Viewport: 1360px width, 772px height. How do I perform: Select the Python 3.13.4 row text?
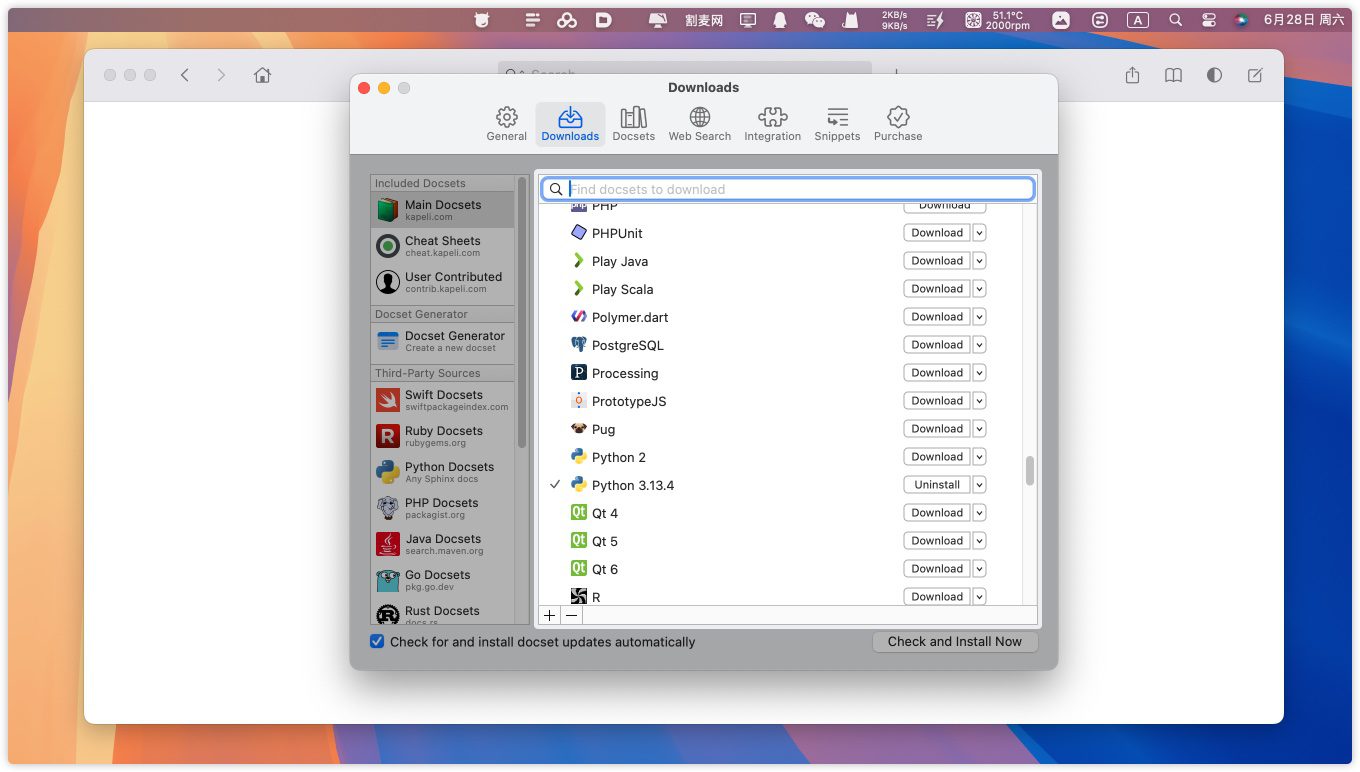point(633,485)
